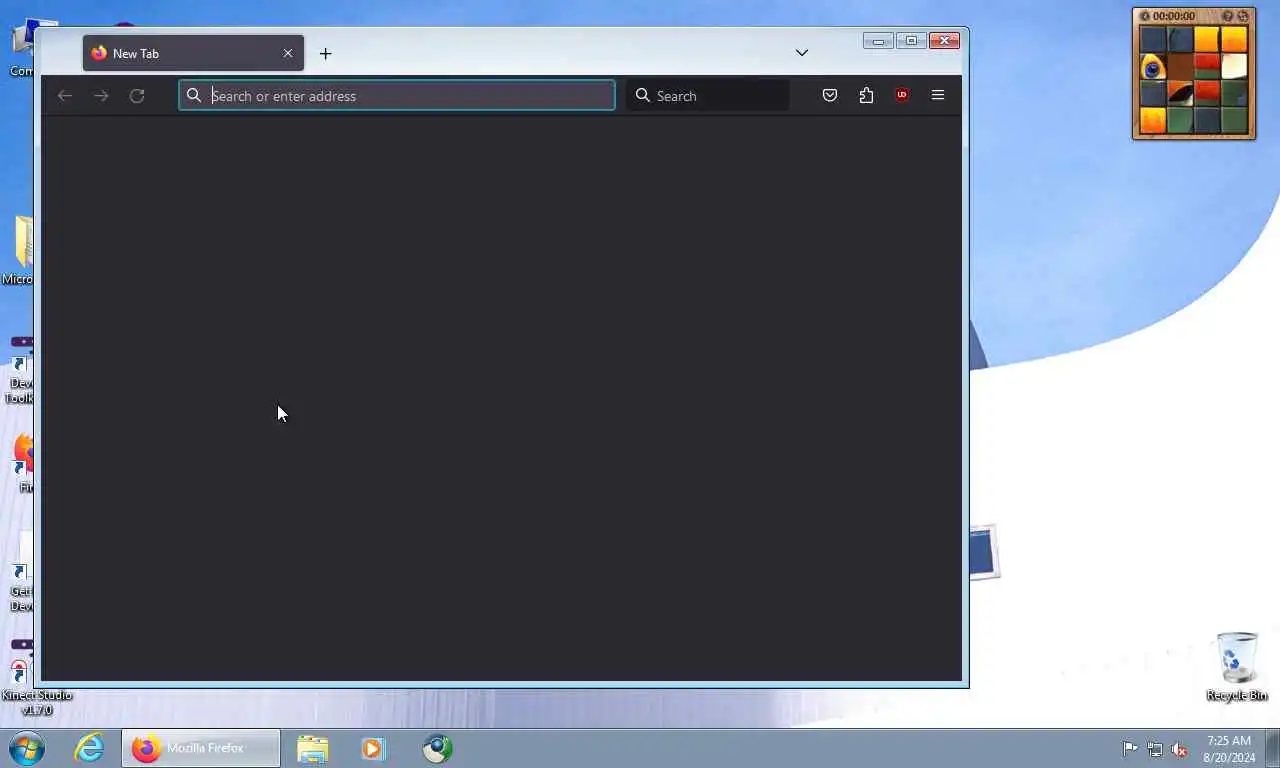1280x768 pixels.
Task: Open the Extensions puzzle-piece menu
Action: (x=866, y=95)
